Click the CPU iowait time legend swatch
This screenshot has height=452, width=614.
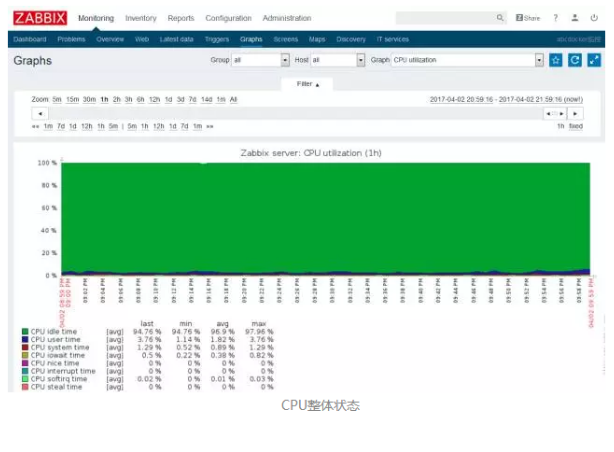[x=25, y=355]
